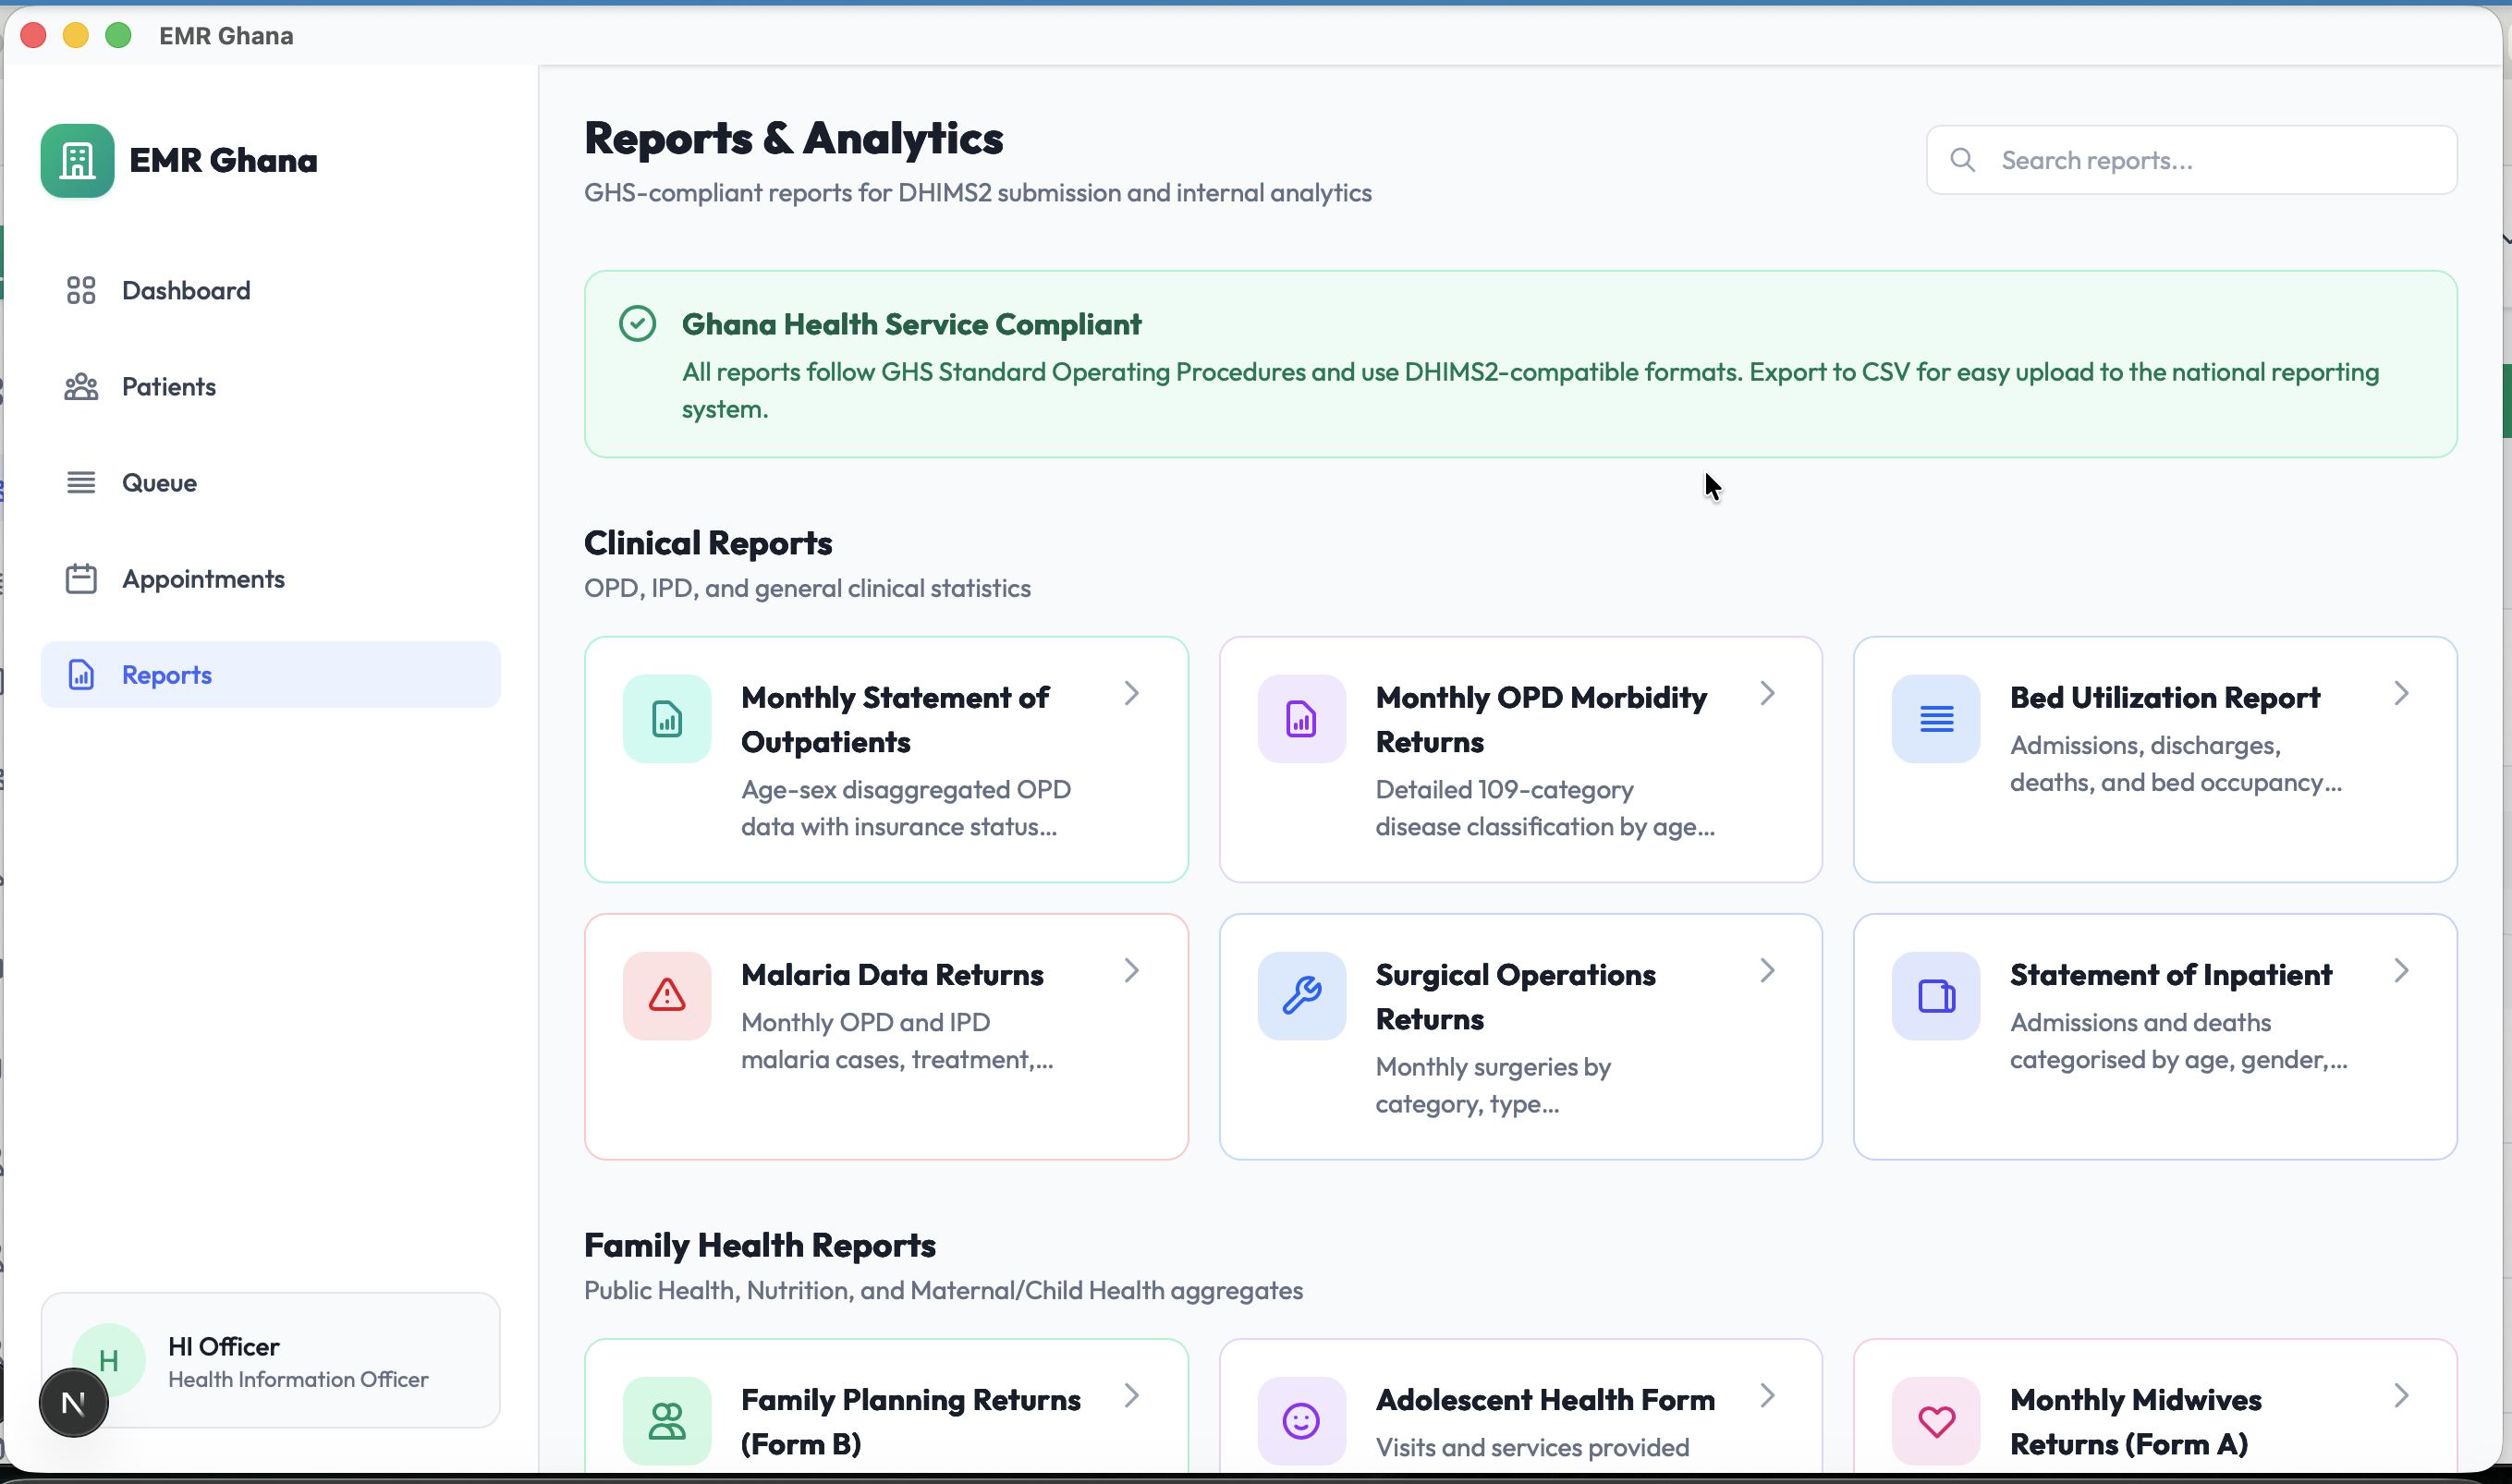Select the Reports bar-chart icon
The image size is (2512, 1484).
pyautogui.click(x=81, y=674)
